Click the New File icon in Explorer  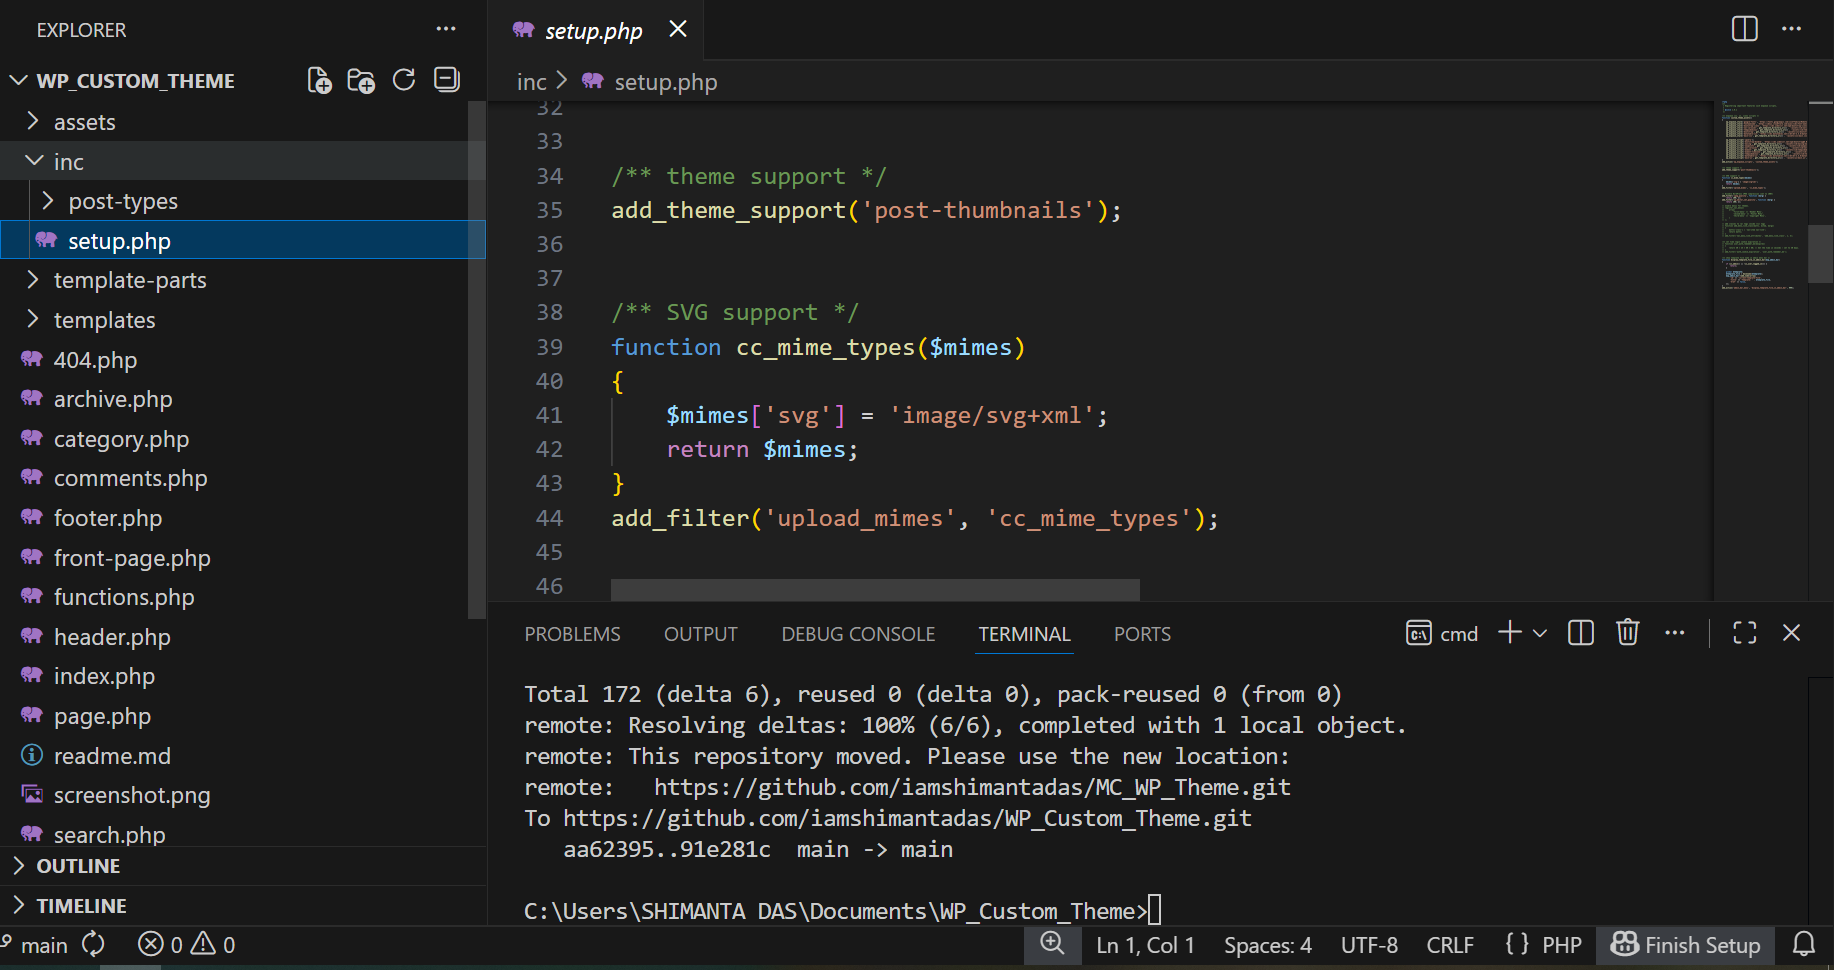pos(319,80)
